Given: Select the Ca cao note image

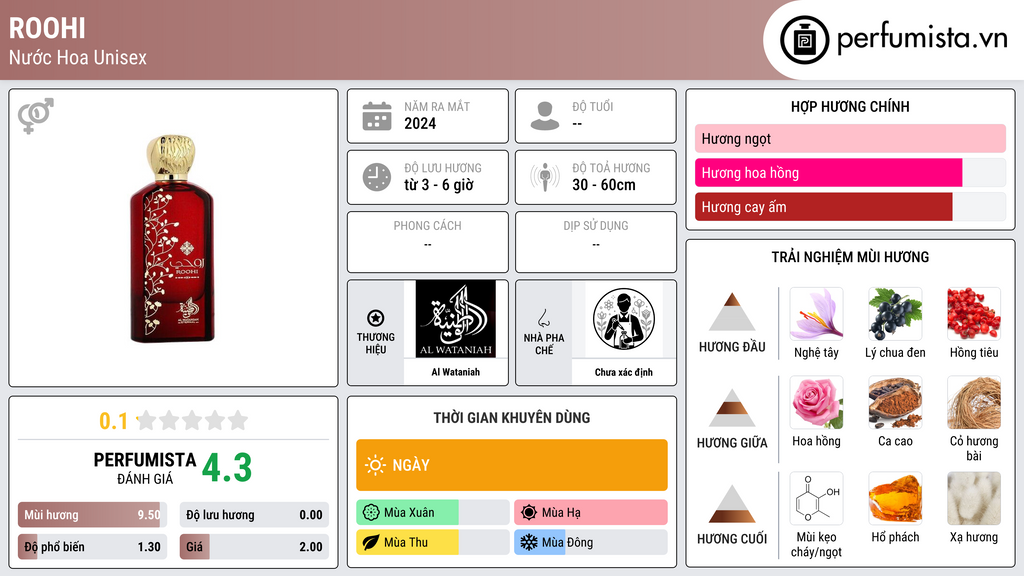Looking at the screenshot, I should pos(895,402).
